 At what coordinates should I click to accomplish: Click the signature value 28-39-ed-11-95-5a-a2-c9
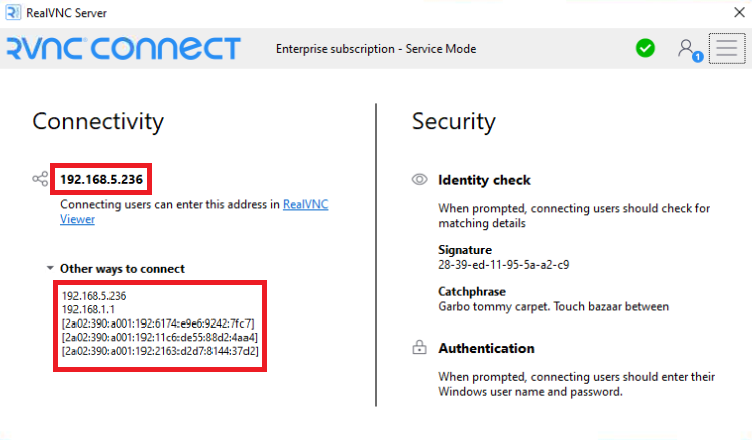point(504,265)
